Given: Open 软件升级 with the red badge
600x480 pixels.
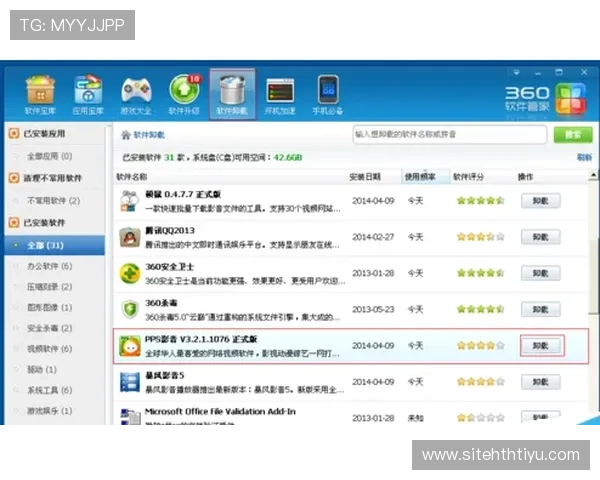Looking at the screenshot, I should coord(184,92).
